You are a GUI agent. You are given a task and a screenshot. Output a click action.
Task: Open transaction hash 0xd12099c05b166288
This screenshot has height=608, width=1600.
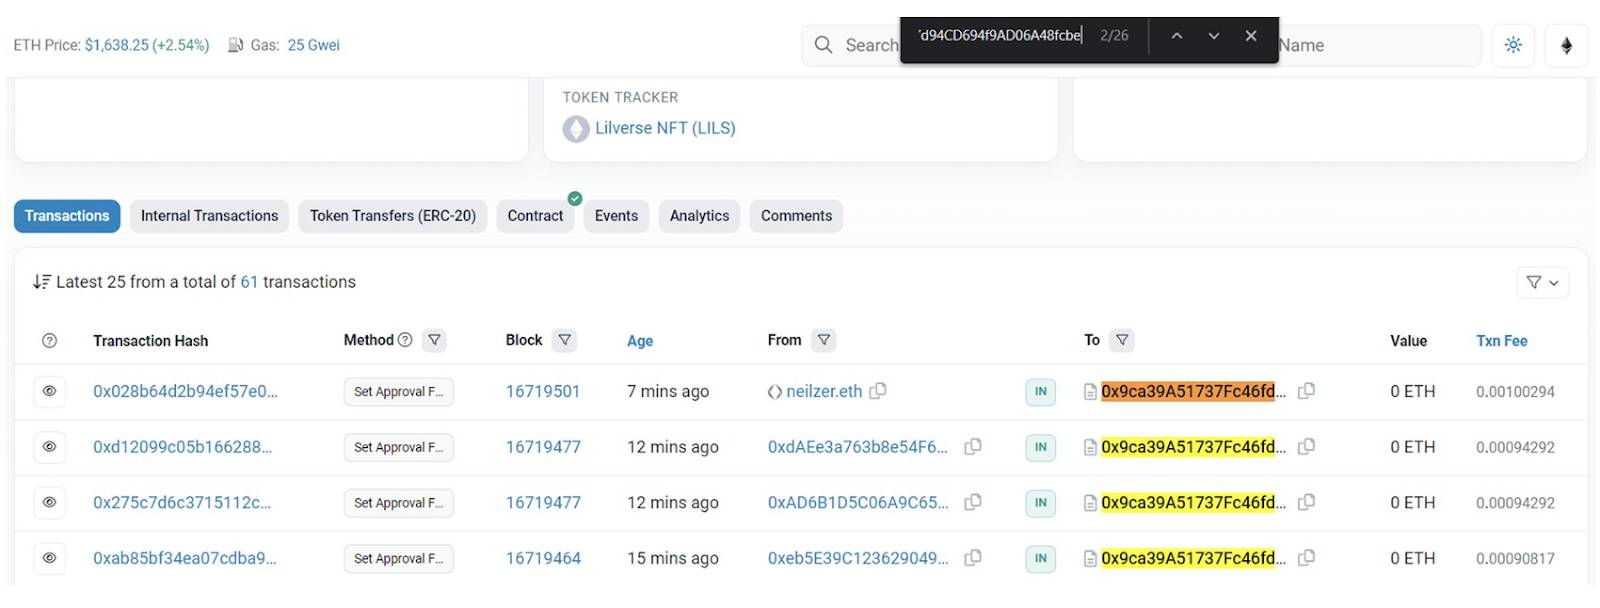(x=182, y=447)
